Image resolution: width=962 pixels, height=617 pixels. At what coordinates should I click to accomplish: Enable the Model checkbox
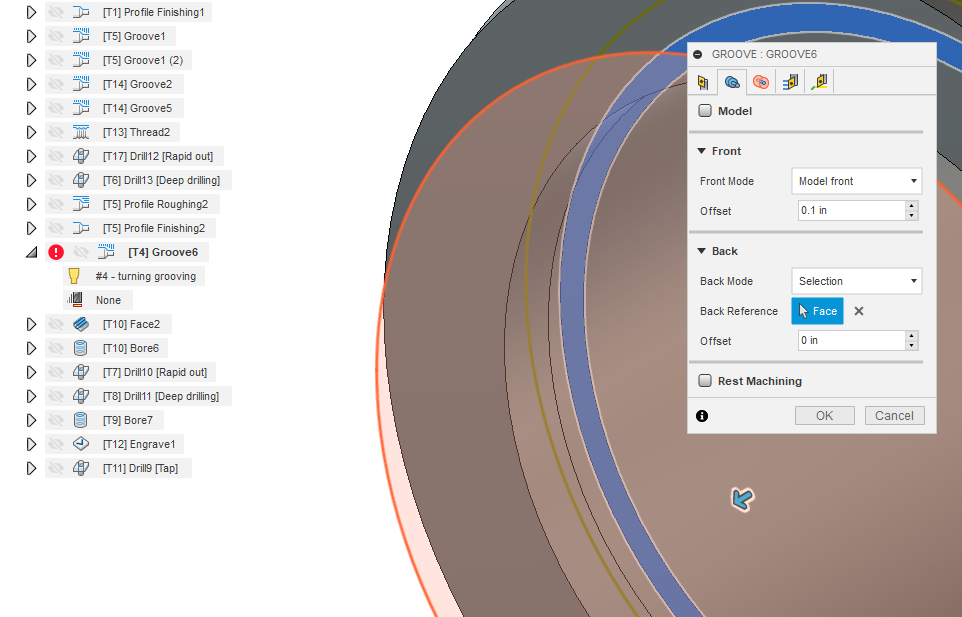tap(705, 111)
